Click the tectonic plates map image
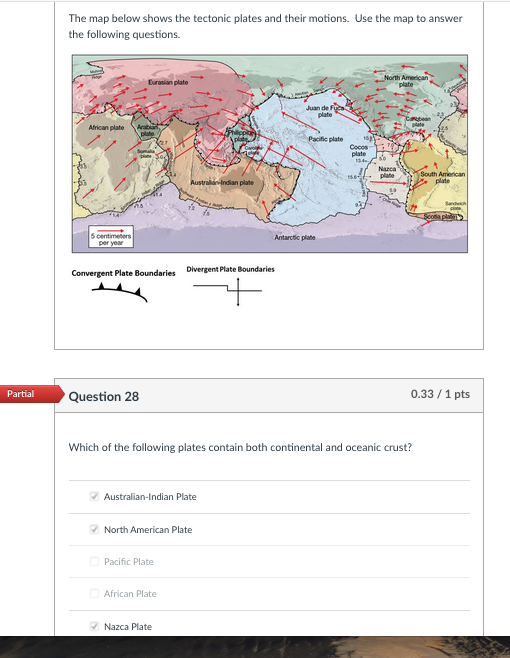The height and width of the screenshot is (658, 510). (270, 154)
